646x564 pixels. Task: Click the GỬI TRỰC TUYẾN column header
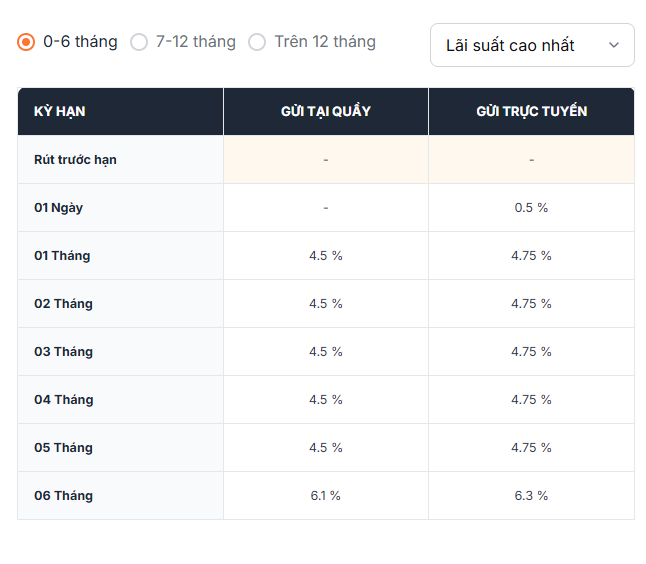coord(531,111)
